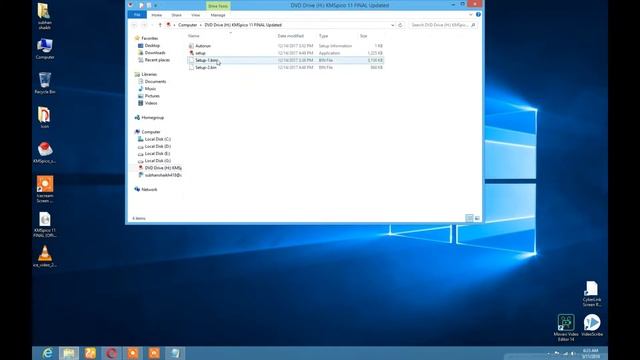
Task: Open the Computer desktop shortcut
Action: point(45,49)
